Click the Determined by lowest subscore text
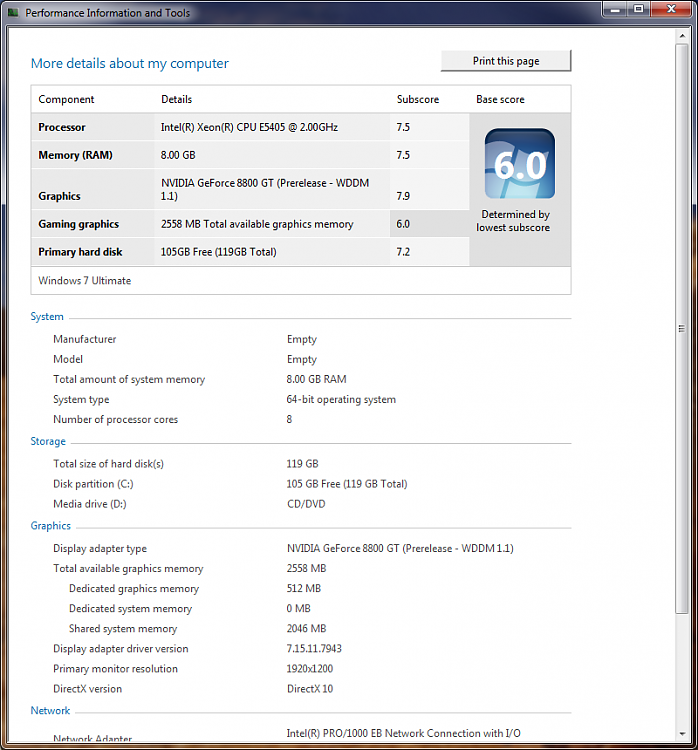Image resolution: width=698 pixels, height=750 pixels. (x=513, y=221)
